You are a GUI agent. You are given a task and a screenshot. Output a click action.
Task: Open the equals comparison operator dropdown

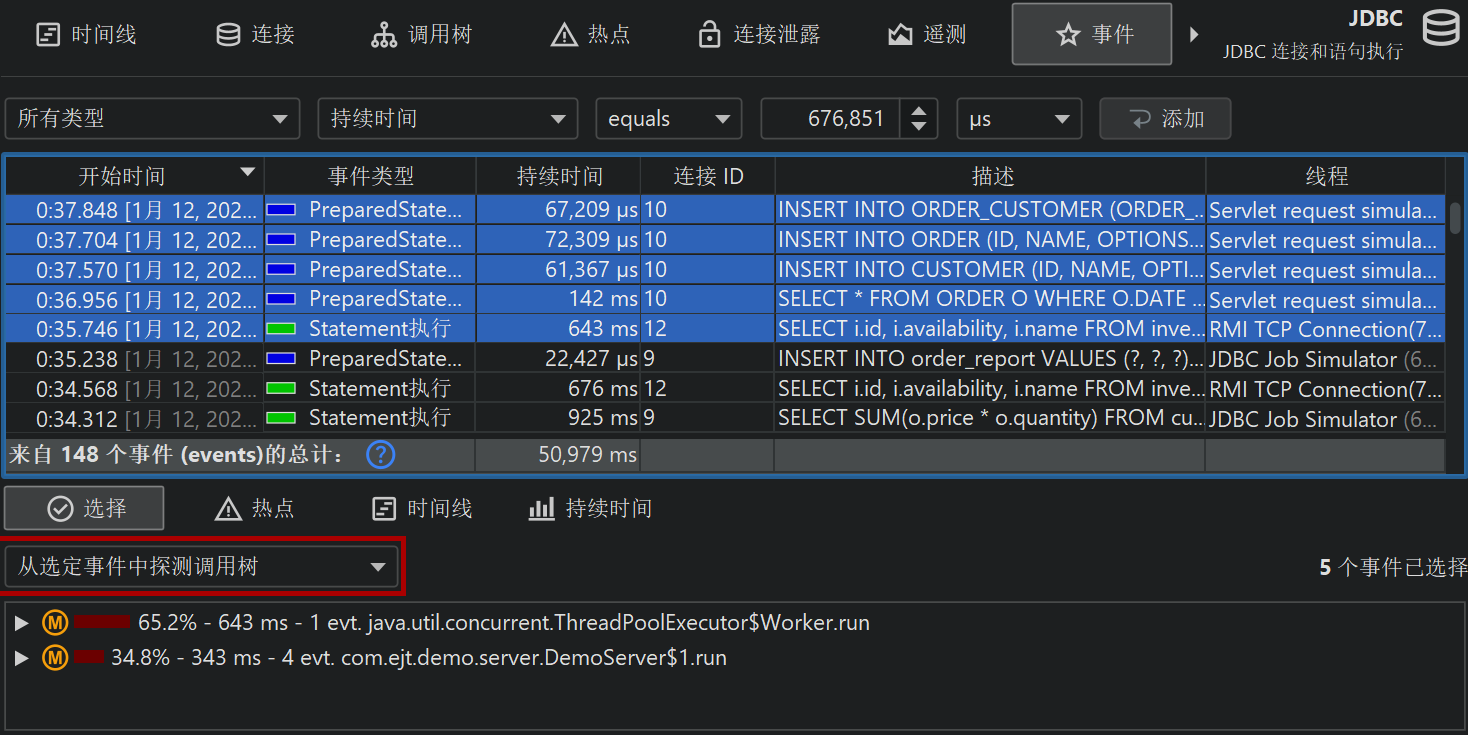pyautogui.click(x=668, y=119)
